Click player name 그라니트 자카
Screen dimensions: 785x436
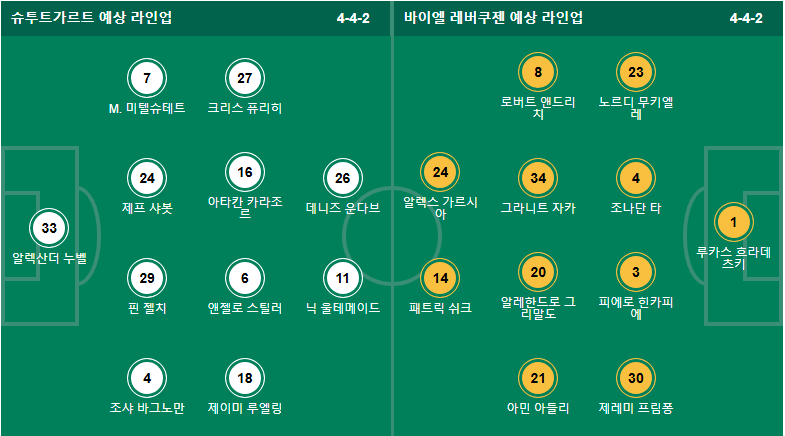[538, 208]
